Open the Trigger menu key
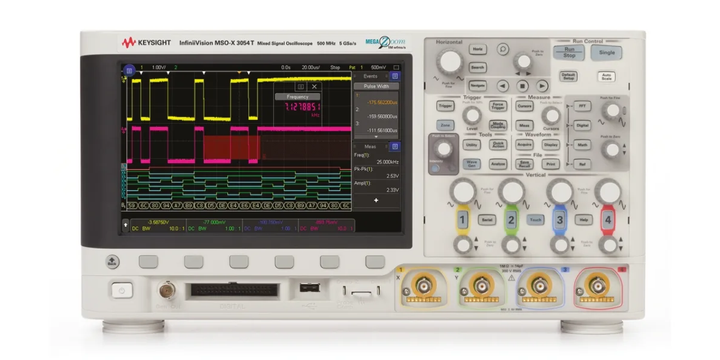720x360 pixels. [x=445, y=106]
